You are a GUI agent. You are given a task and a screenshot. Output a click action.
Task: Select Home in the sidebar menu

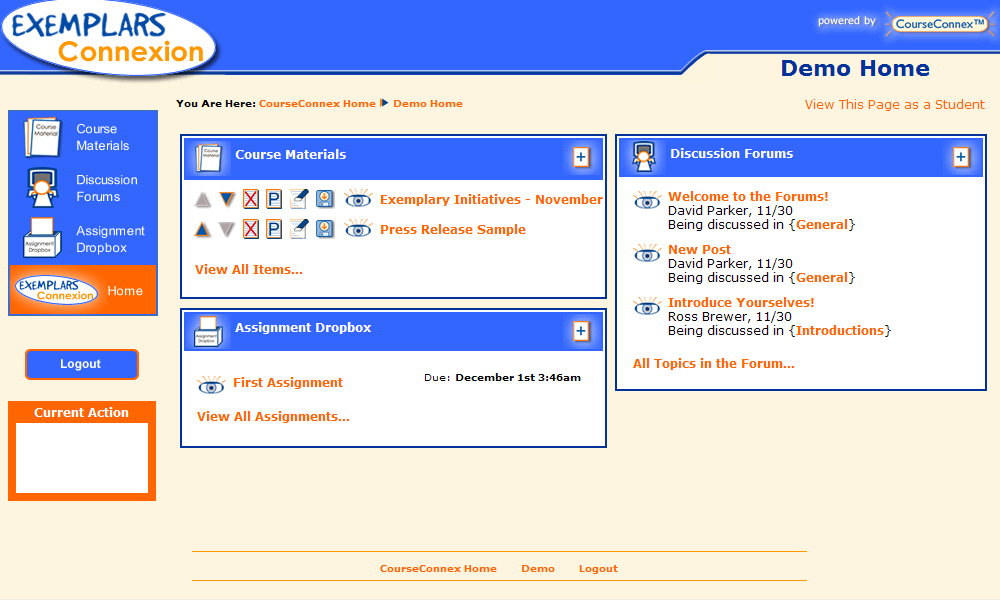tap(125, 291)
